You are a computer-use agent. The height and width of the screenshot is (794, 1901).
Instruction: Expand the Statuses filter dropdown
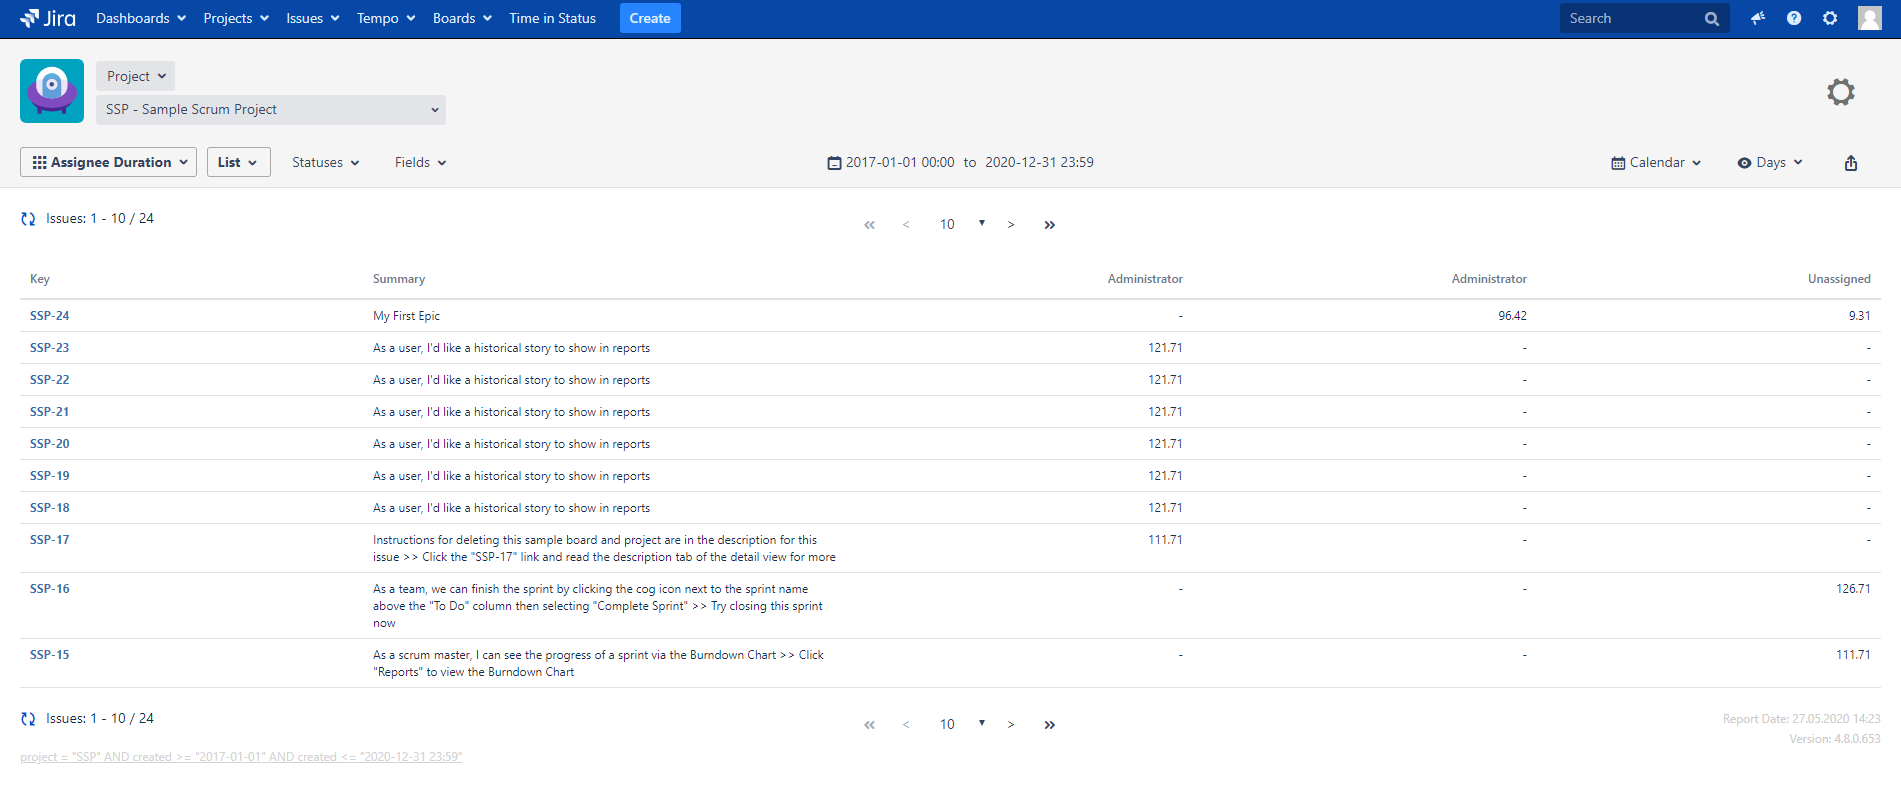pos(325,162)
